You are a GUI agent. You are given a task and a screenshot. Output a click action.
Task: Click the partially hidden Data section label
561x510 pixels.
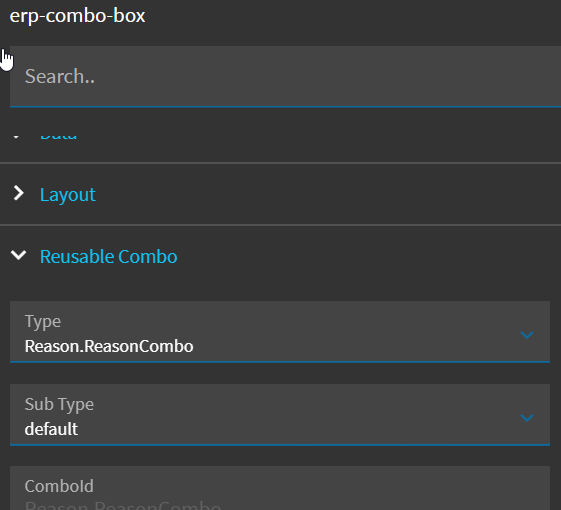[58, 136]
